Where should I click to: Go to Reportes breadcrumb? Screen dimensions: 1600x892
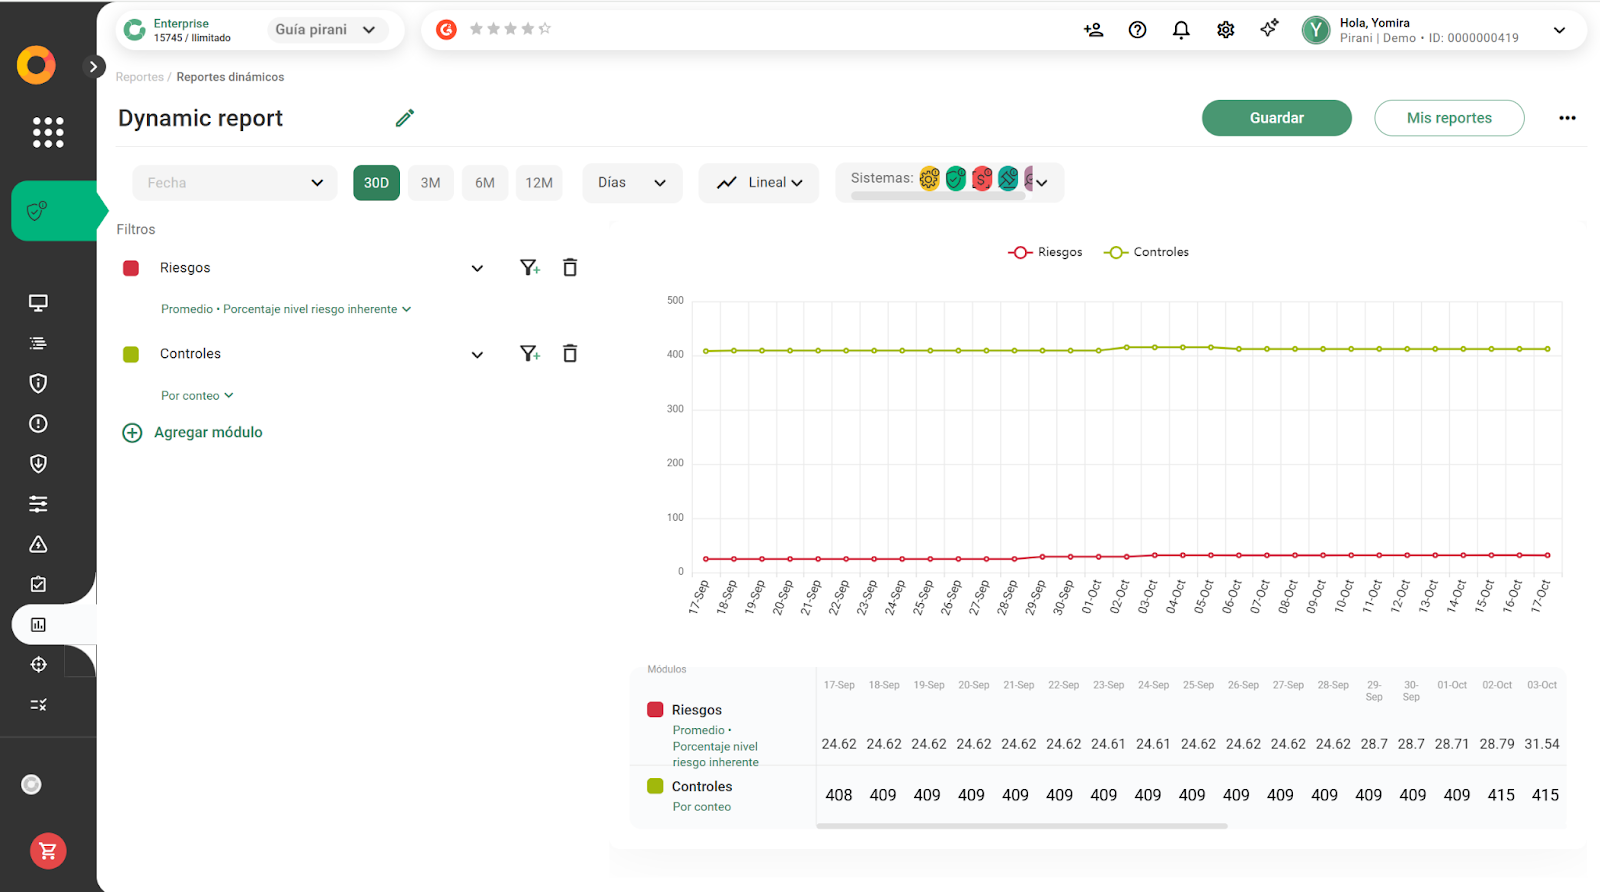[x=139, y=77]
